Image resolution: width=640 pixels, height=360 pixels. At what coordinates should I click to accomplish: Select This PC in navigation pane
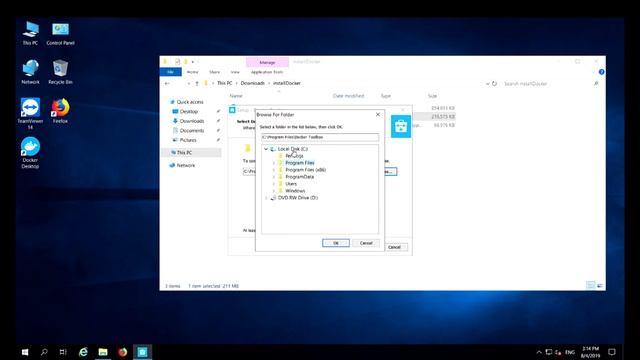click(x=184, y=153)
